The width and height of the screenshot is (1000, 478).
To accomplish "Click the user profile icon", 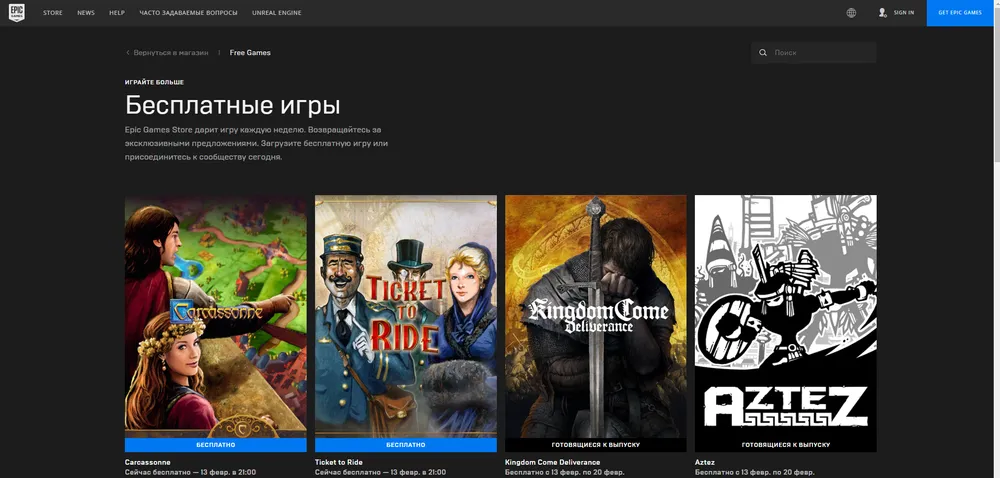I will 882,13.
